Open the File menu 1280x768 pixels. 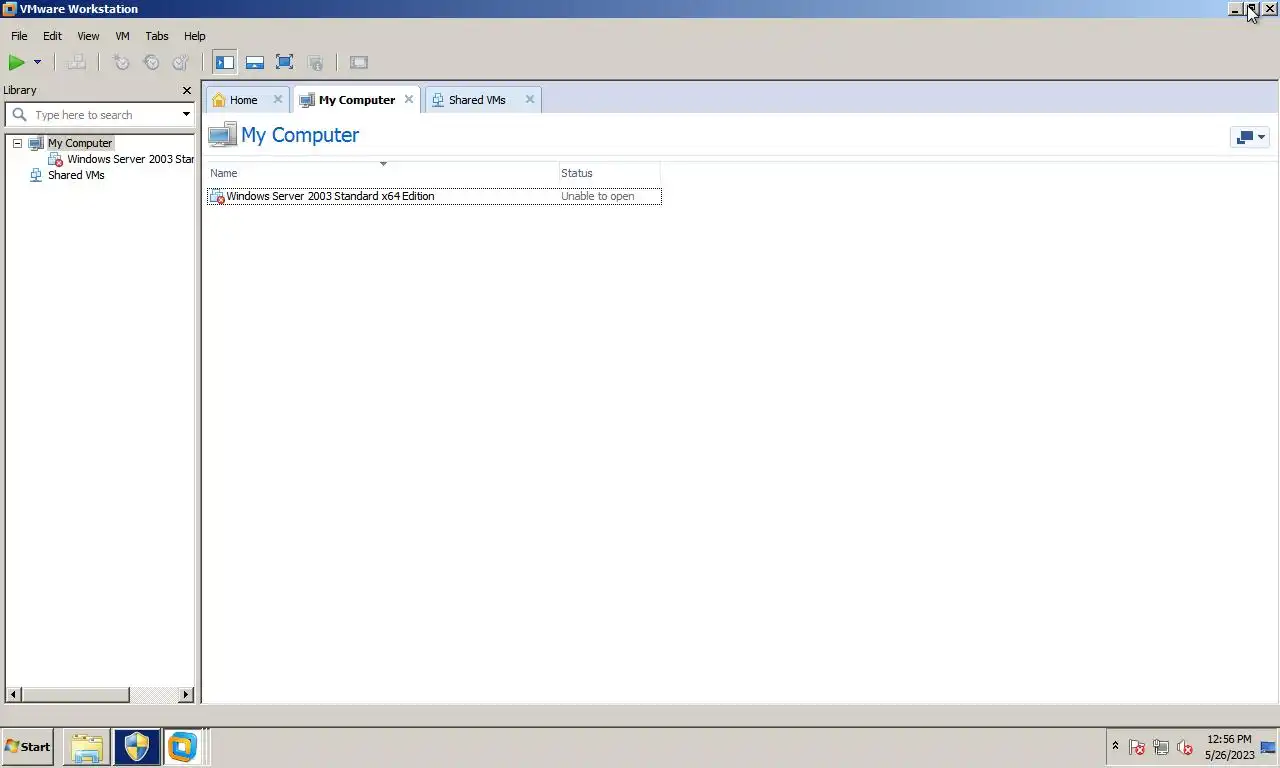[19, 36]
